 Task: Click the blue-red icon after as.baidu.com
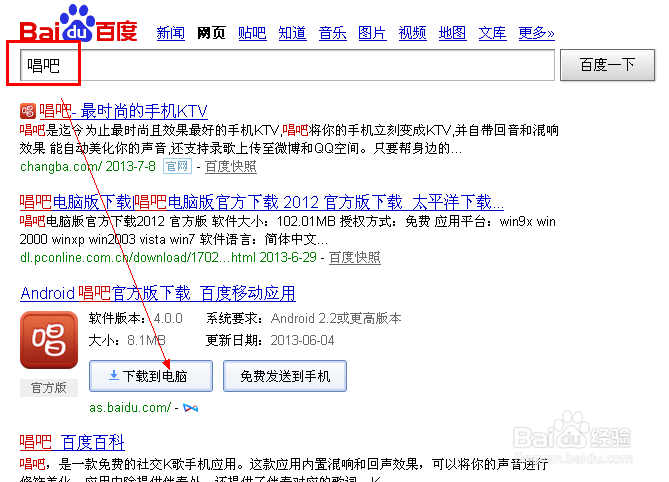(x=190, y=408)
